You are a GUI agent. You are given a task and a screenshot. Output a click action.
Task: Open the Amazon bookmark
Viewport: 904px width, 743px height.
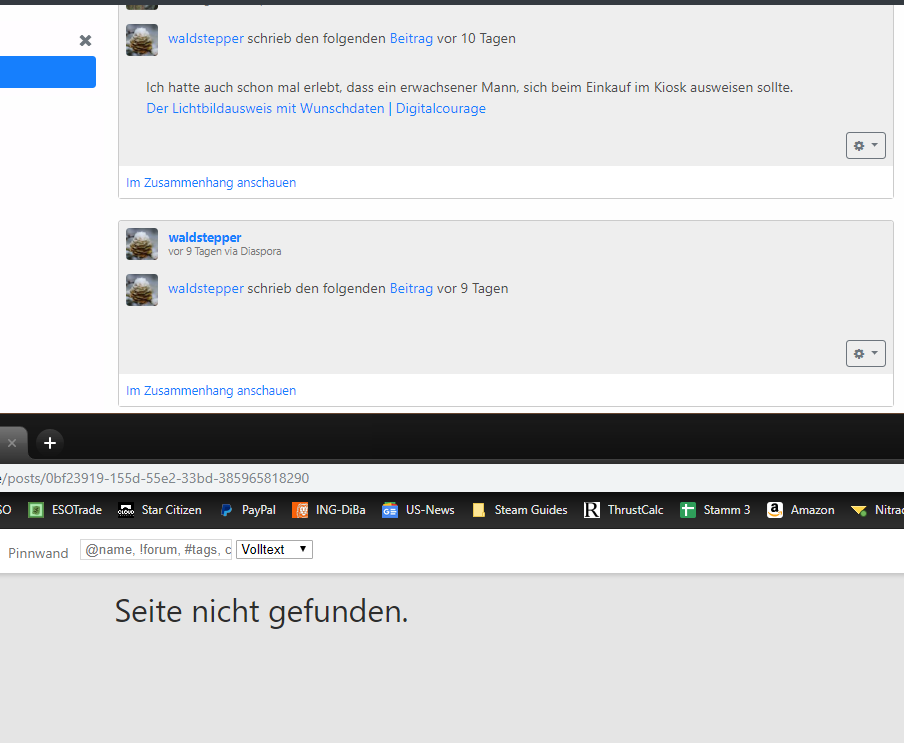[x=801, y=510]
